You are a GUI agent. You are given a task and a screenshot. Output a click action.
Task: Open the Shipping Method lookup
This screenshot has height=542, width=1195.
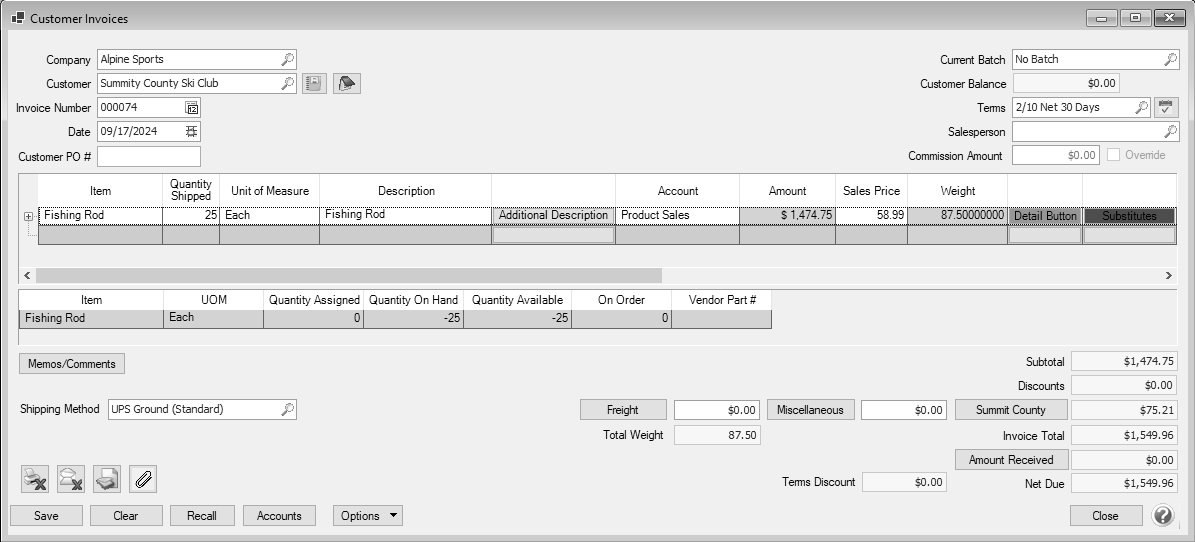coord(286,409)
